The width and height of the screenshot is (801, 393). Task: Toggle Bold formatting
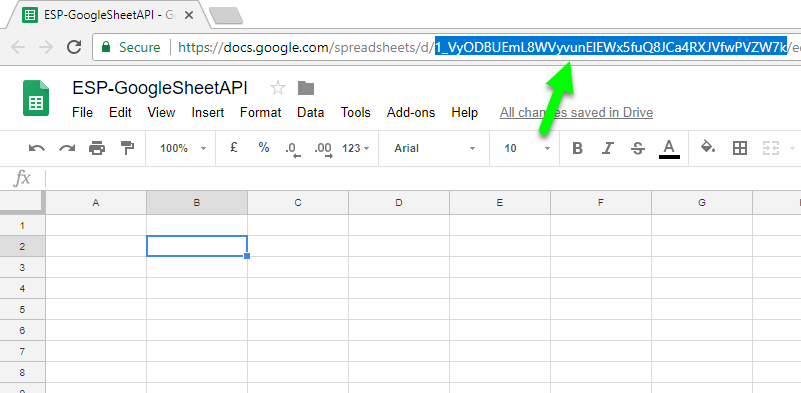(x=577, y=149)
